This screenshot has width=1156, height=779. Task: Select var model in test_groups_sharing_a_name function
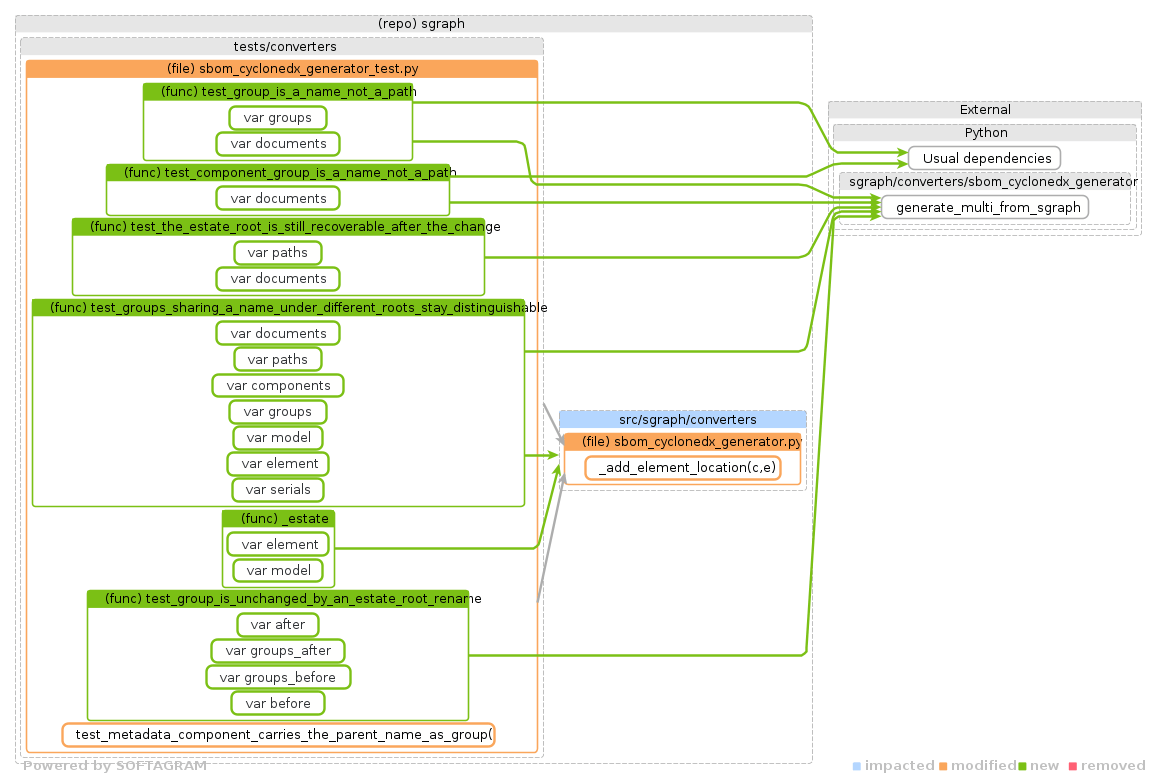tap(278, 437)
